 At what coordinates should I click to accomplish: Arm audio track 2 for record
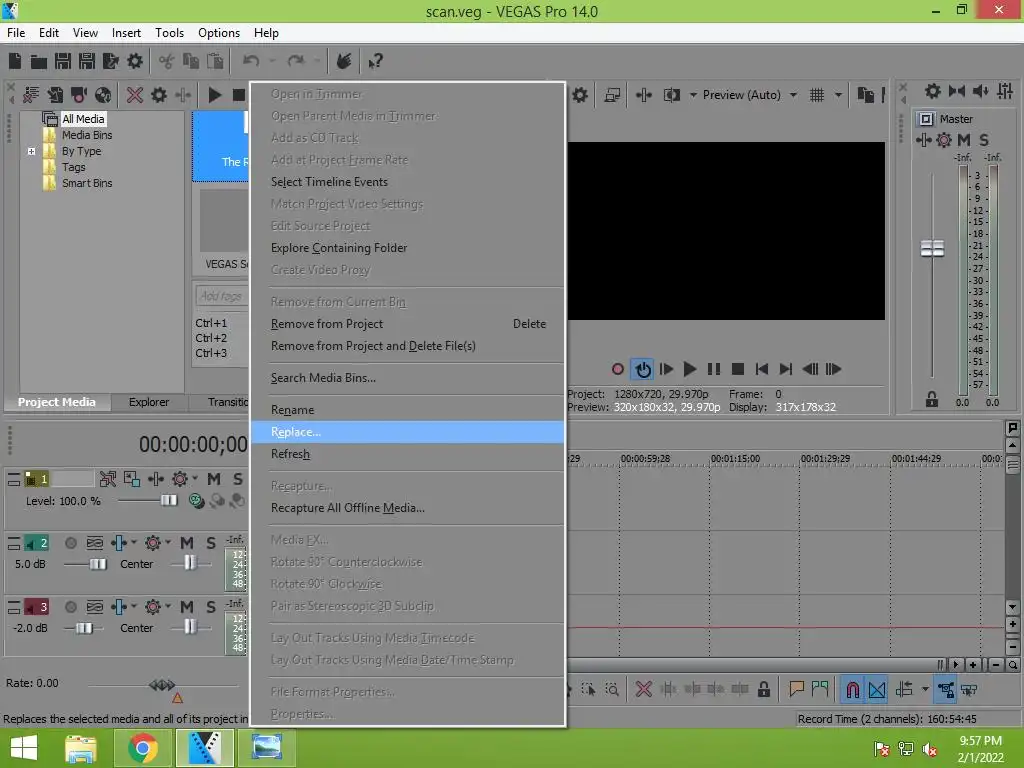71,543
